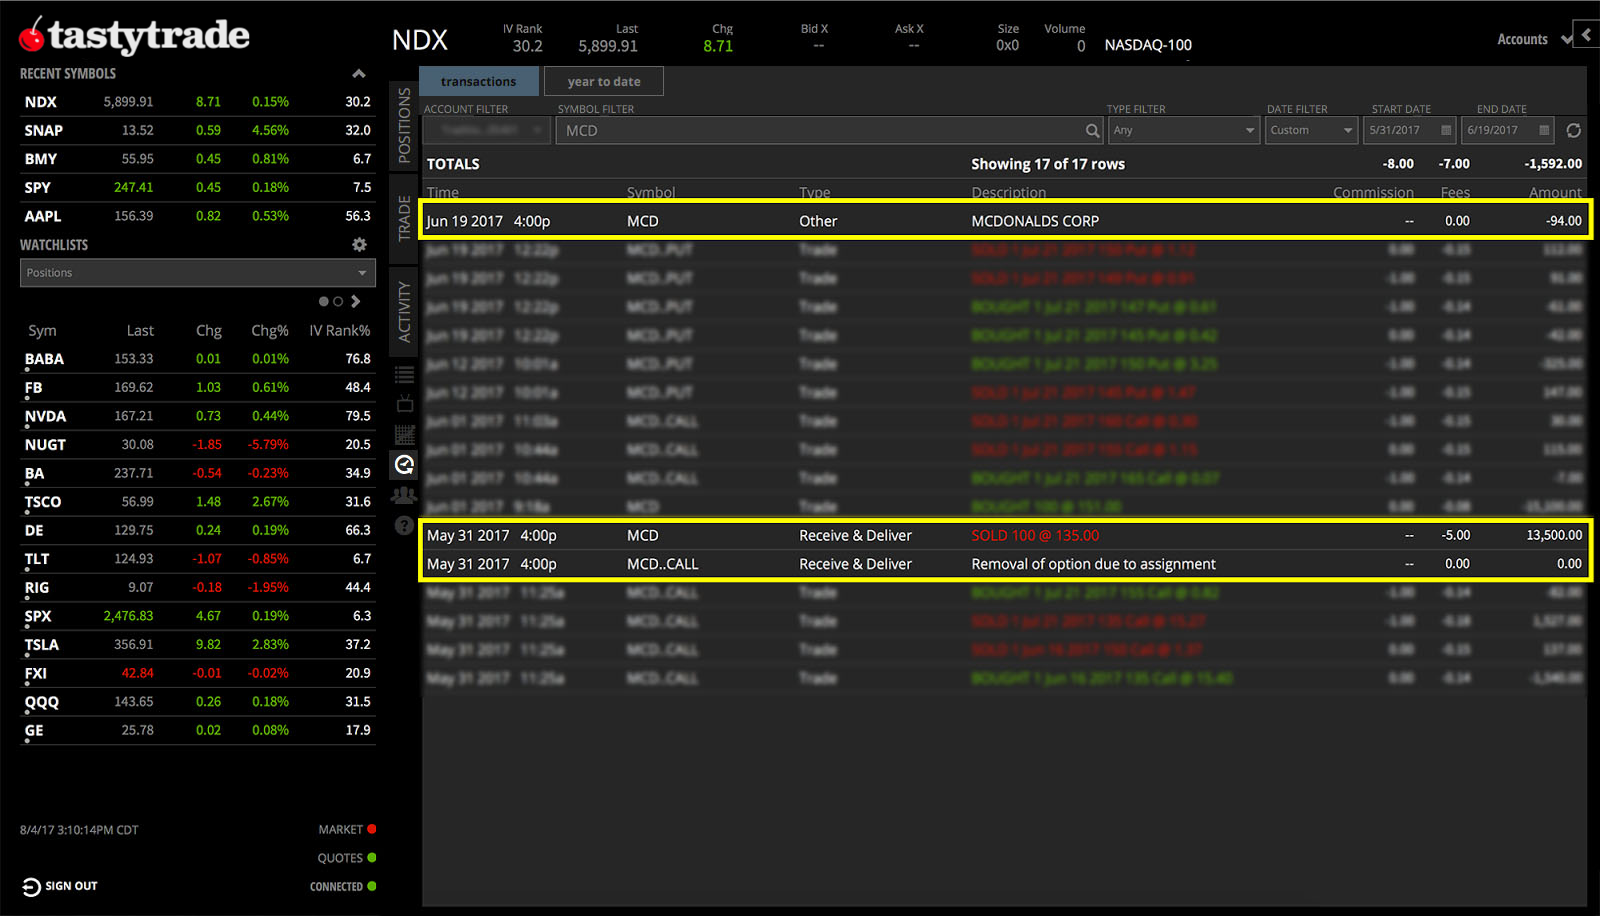Select Removal of option due to assignment row

coord(1004,564)
